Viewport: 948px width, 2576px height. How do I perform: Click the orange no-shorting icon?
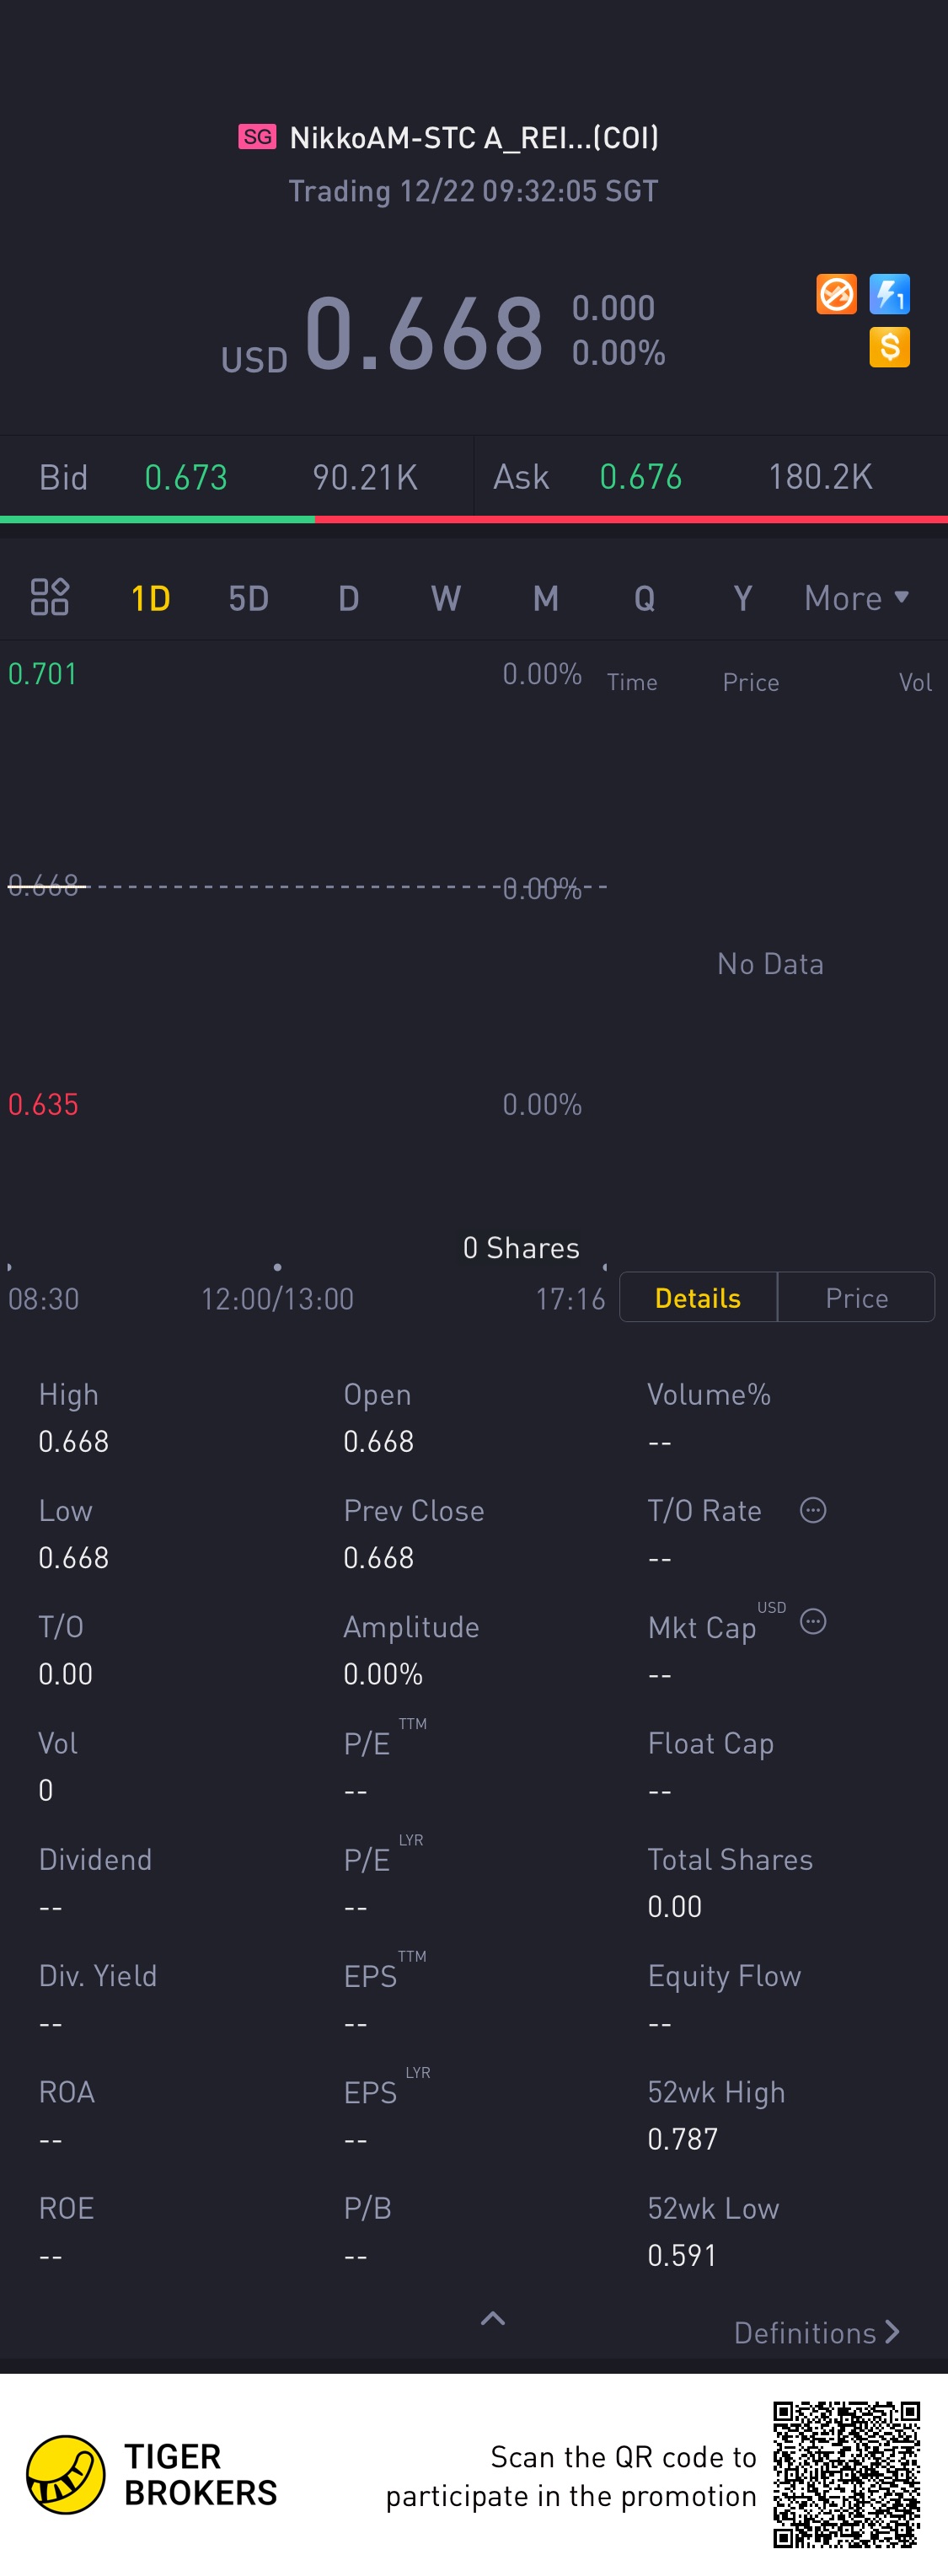pyautogui.click(x=836, y=294)
